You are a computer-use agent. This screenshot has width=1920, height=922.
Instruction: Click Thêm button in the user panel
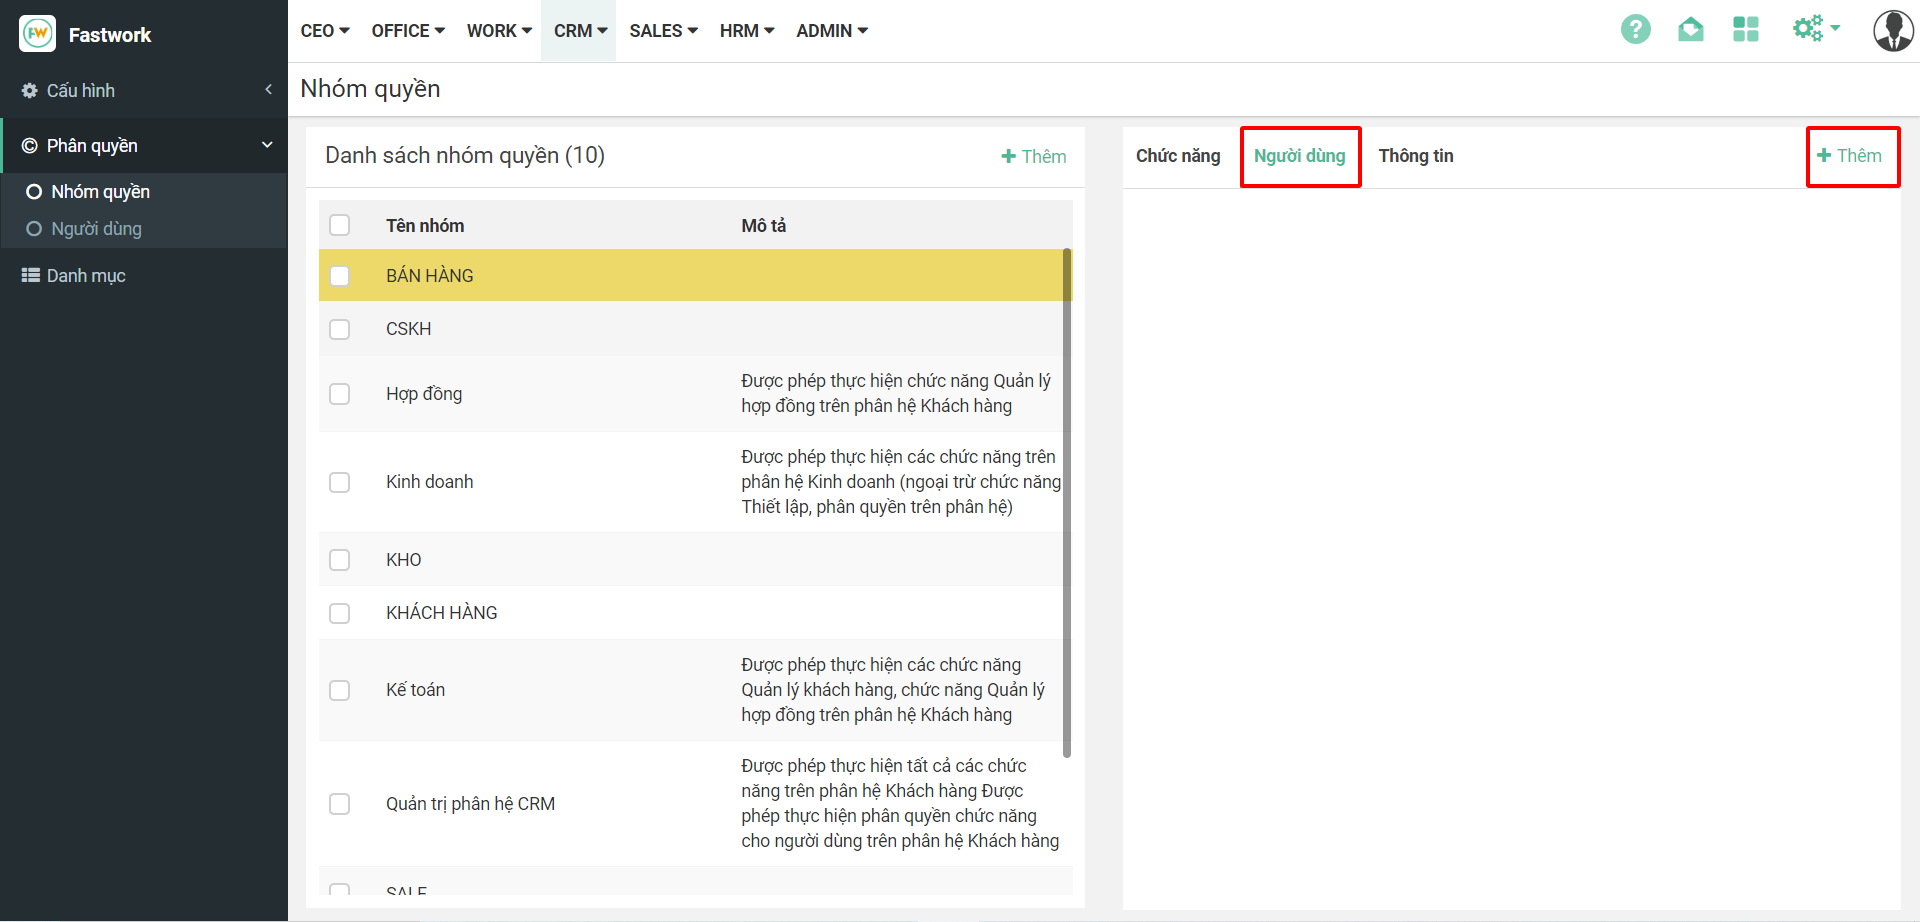click(x=1850, y=156)
